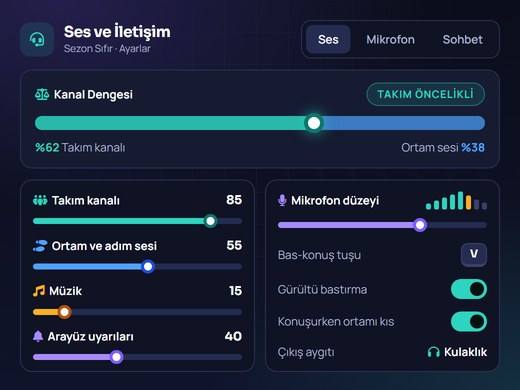Click the Arayüz uyarıları slider handle
This screenshot has width=520, height=390.
[117, 357]
